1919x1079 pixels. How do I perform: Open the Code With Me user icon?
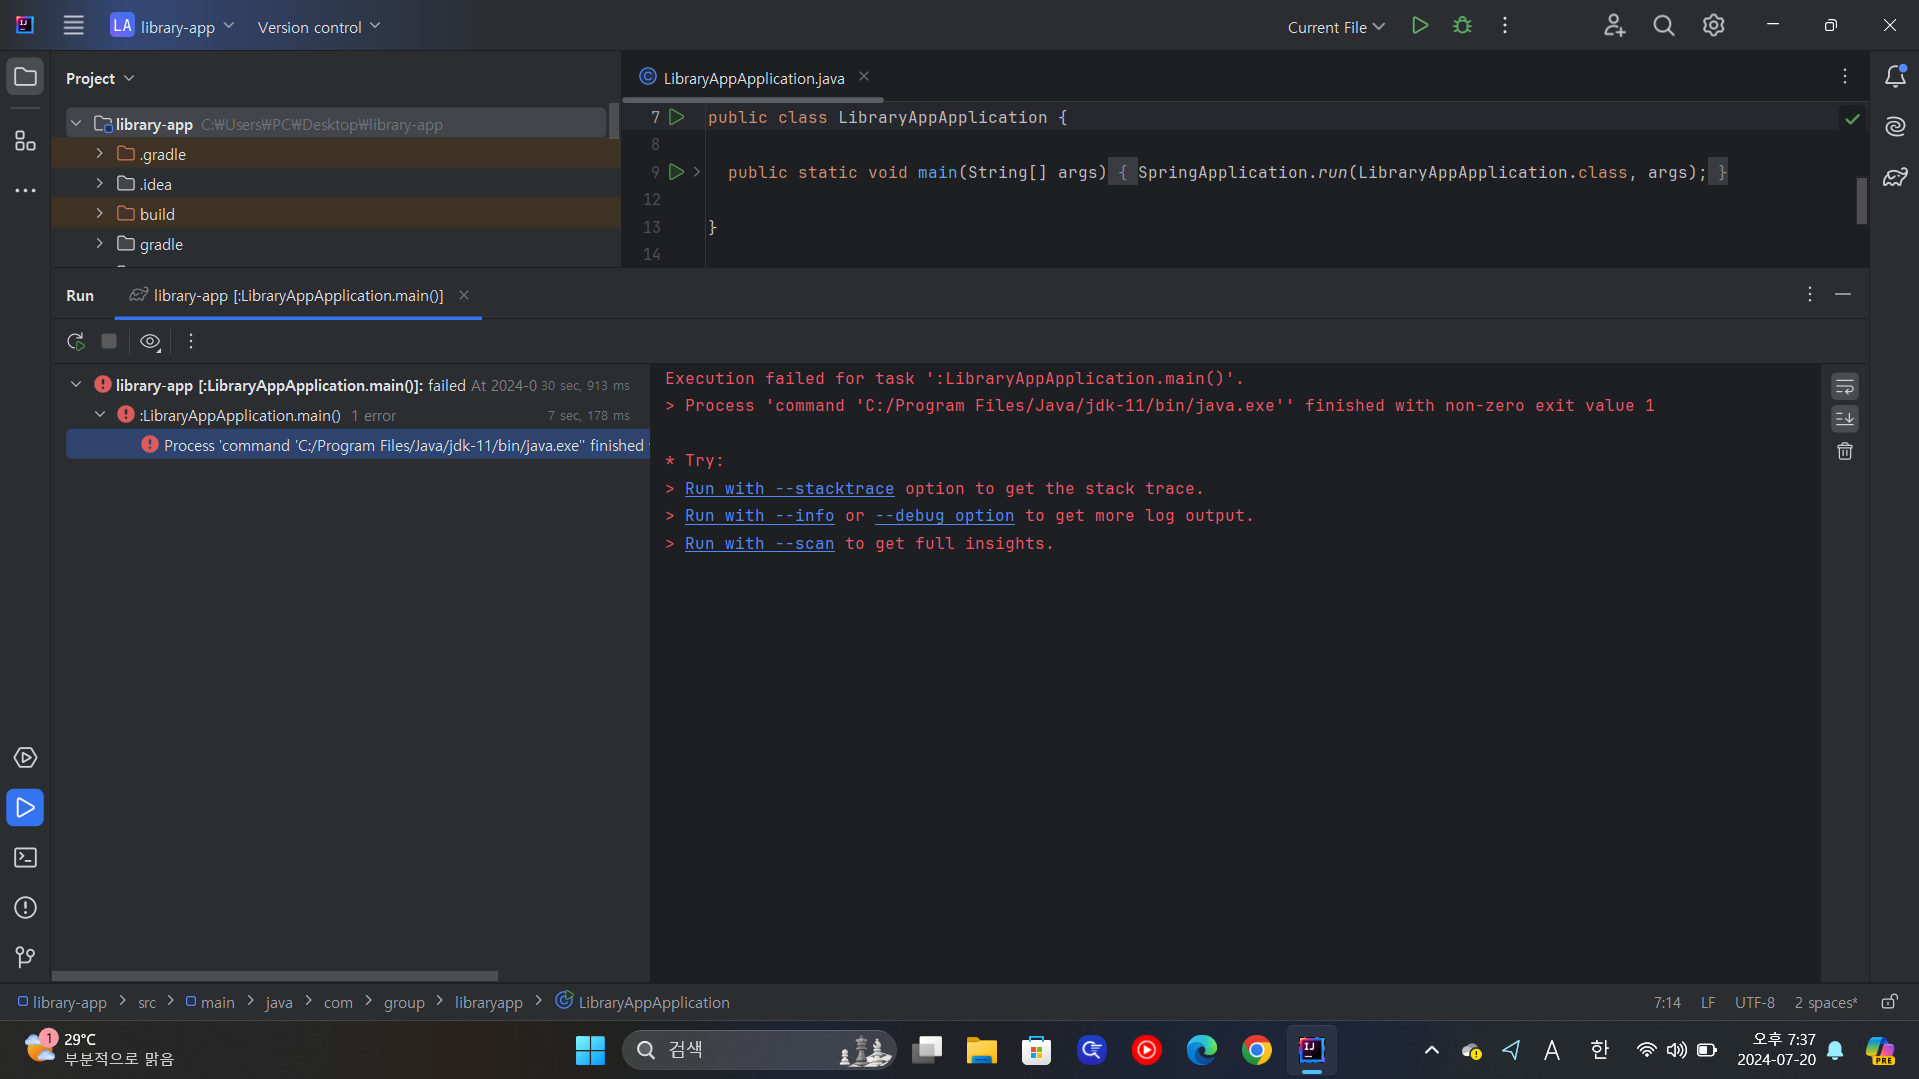point(1614,26)
